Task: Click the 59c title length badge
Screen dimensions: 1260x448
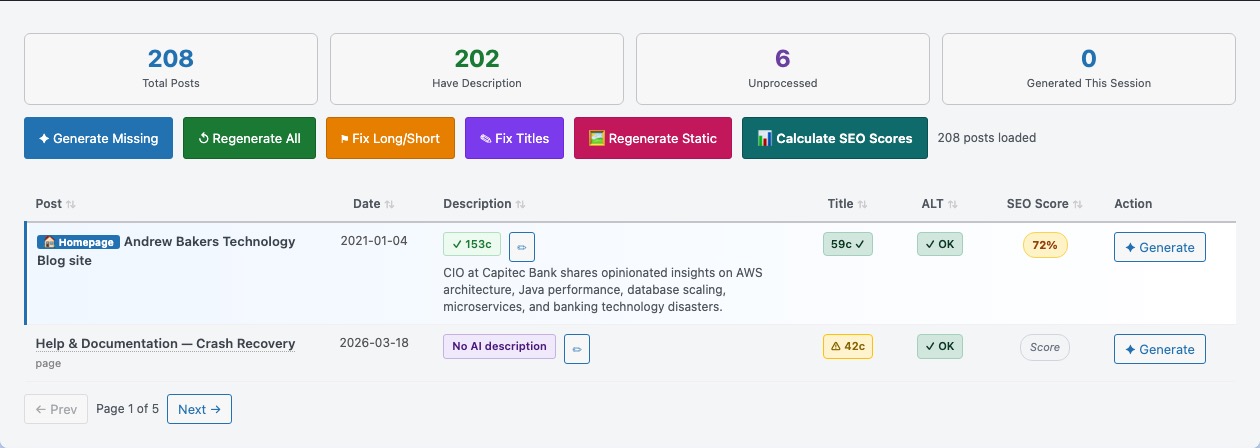Action: [848, 244]
